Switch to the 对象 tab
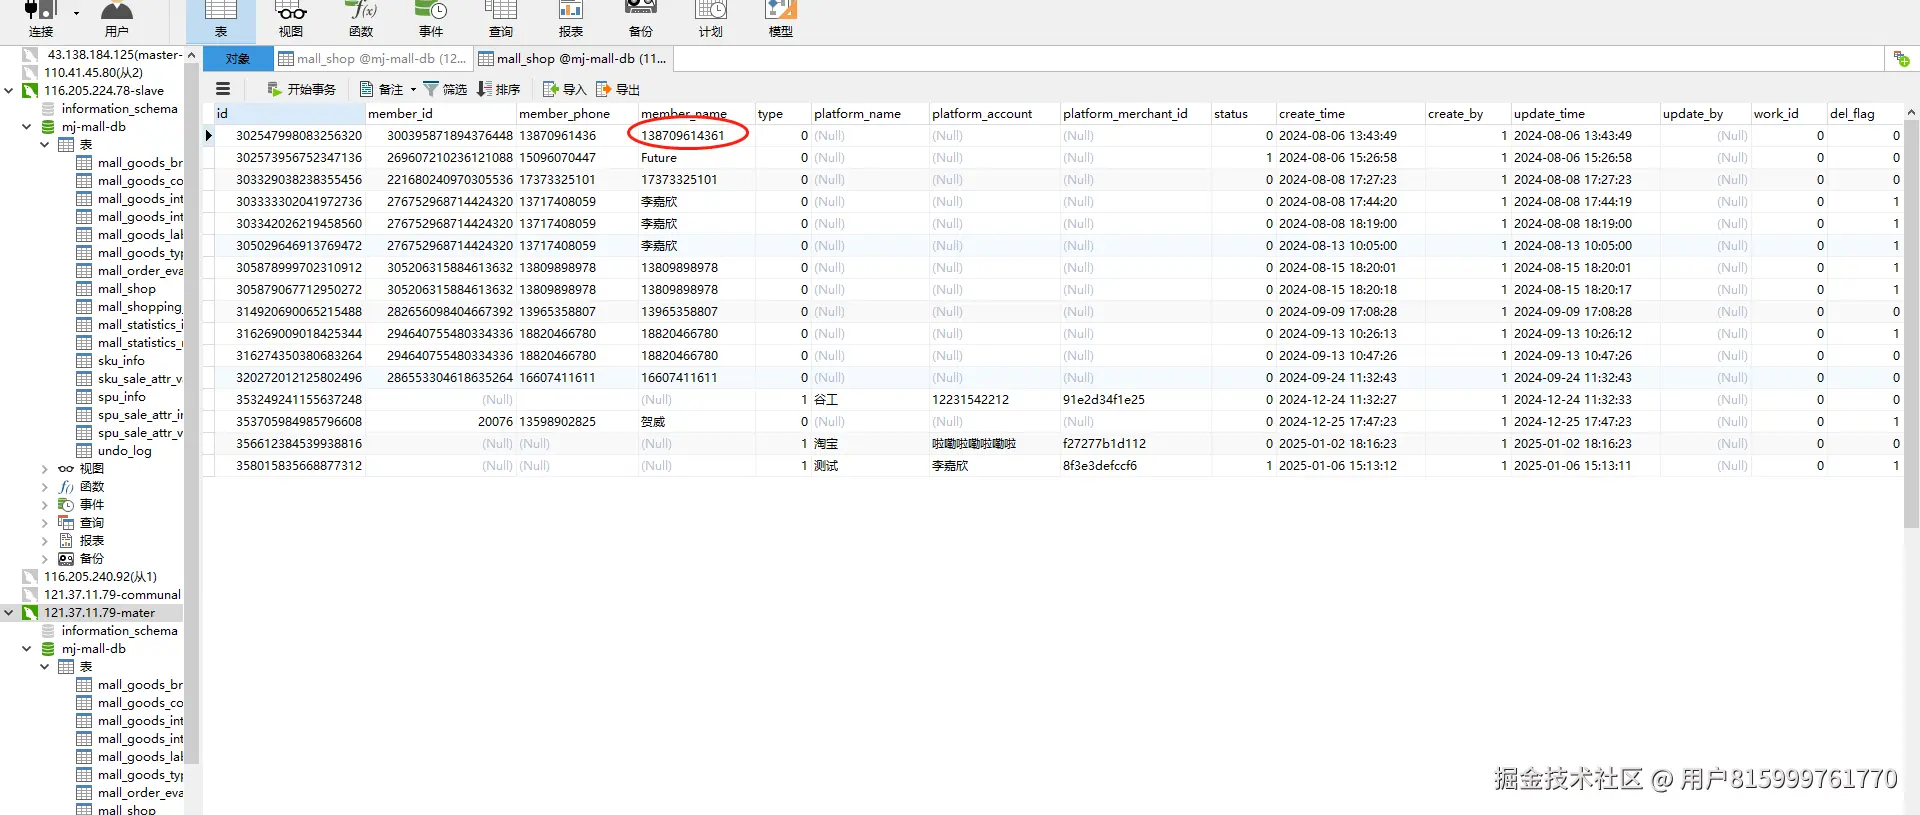 238,59
